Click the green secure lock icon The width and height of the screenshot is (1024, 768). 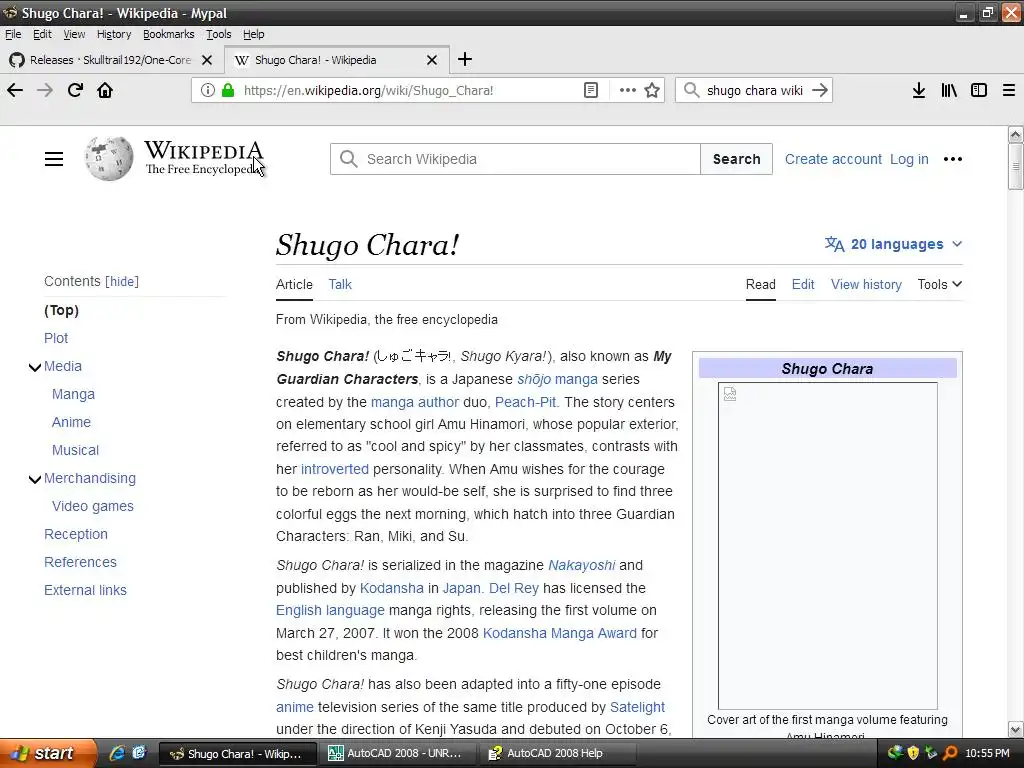tap(227, 90)
